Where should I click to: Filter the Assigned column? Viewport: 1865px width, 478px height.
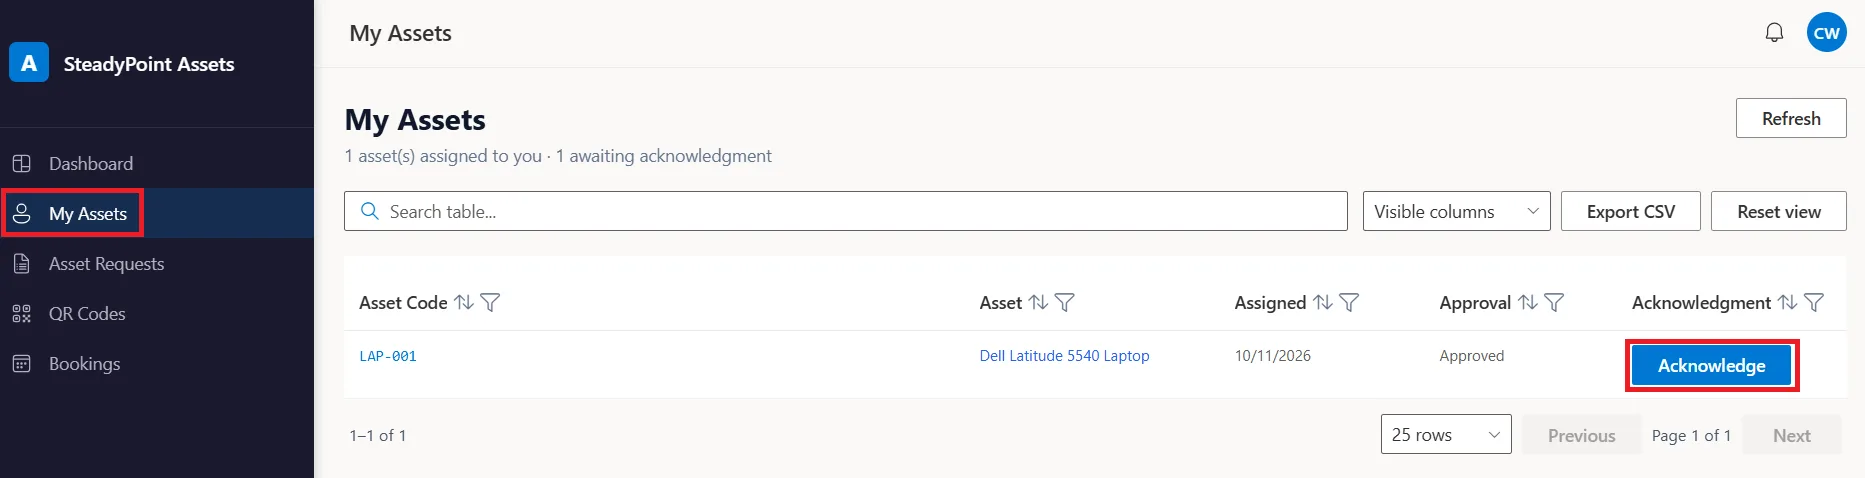1349,302
